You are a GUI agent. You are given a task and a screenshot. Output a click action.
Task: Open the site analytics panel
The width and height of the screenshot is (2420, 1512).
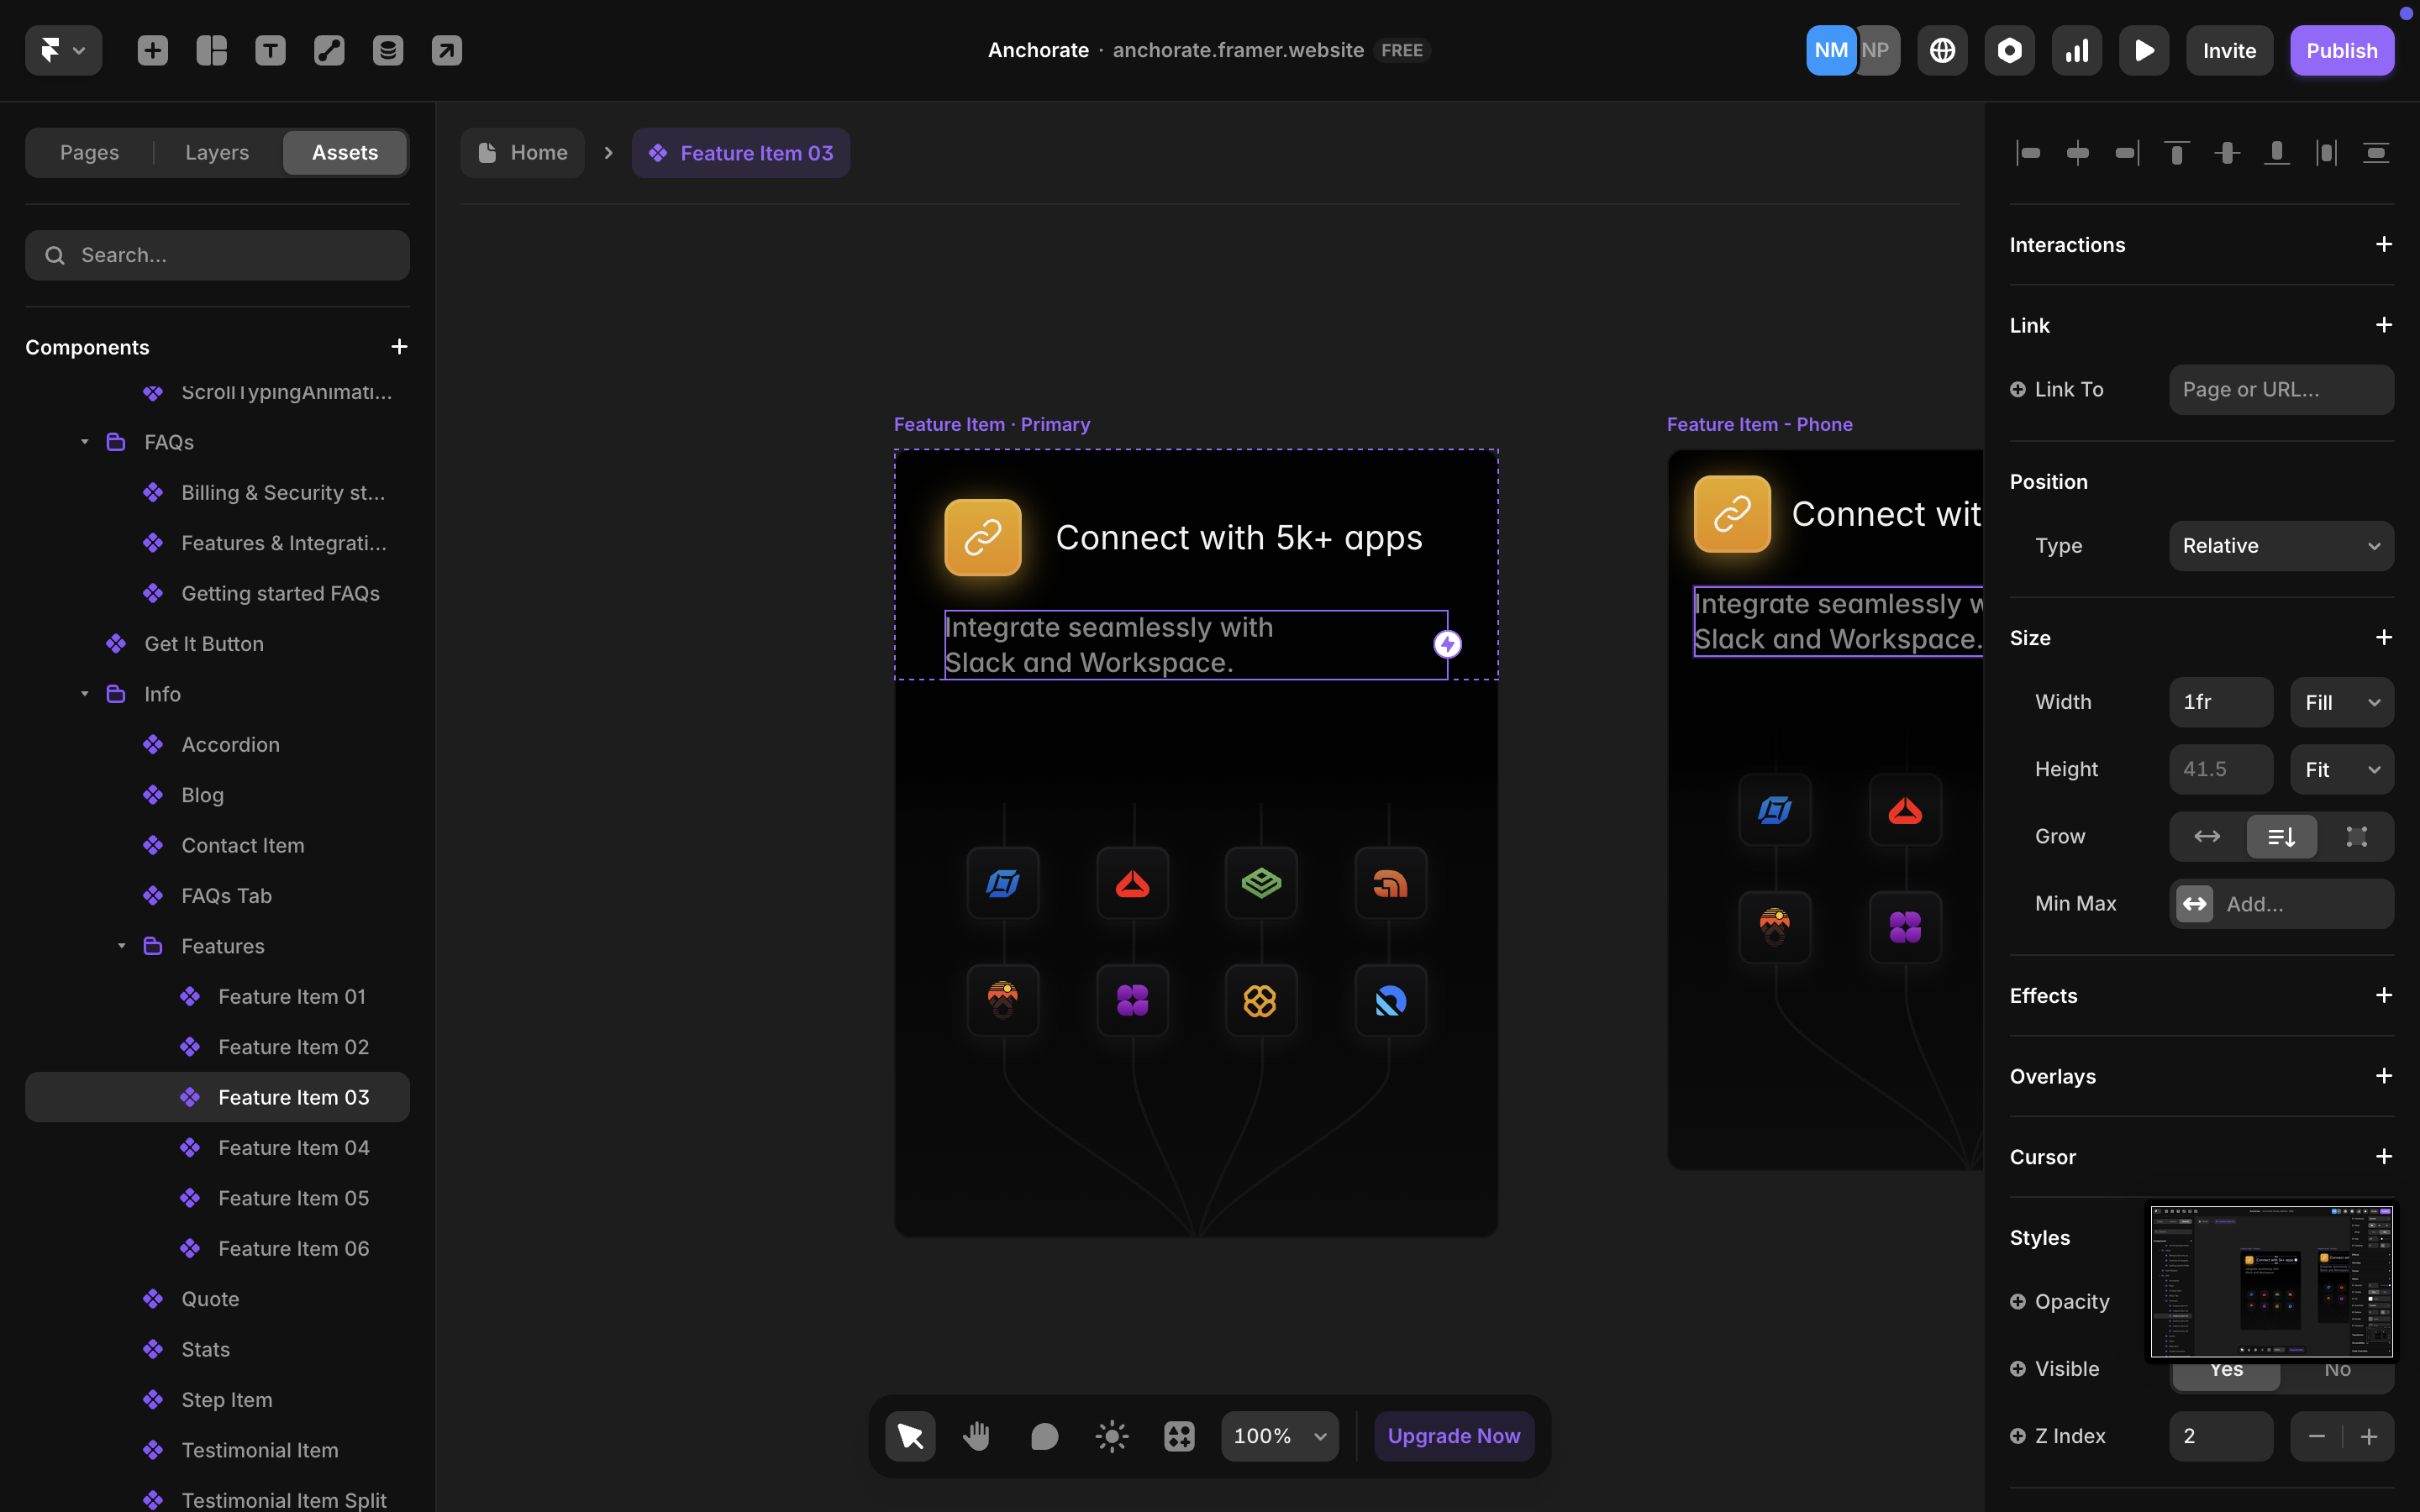(x=2076, y=50)
